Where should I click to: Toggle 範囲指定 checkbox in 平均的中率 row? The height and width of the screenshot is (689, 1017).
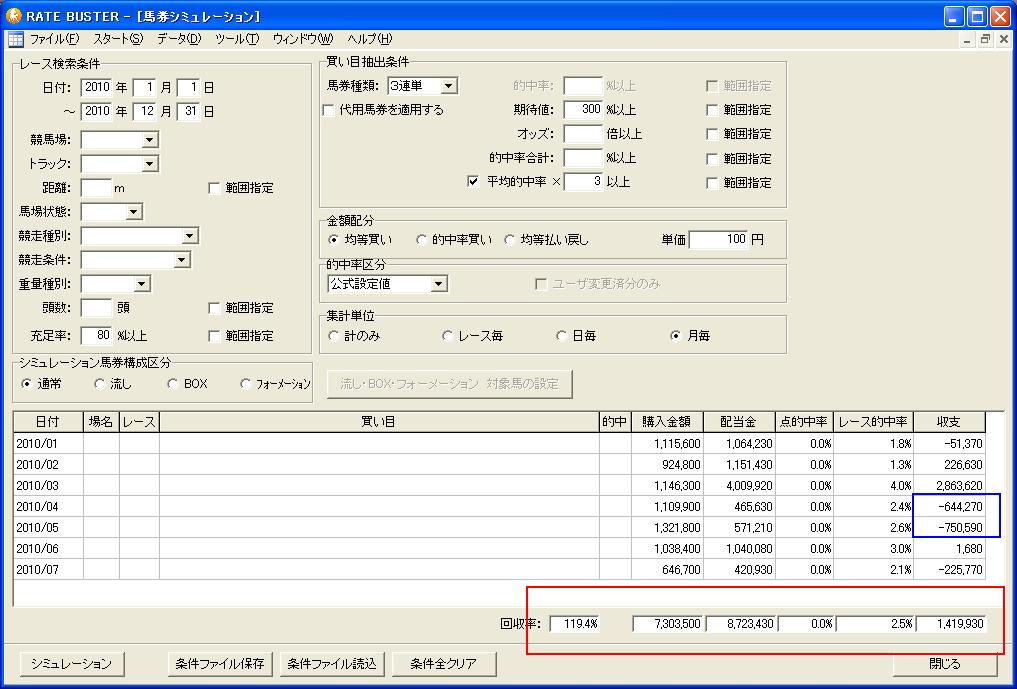(712, 183)
